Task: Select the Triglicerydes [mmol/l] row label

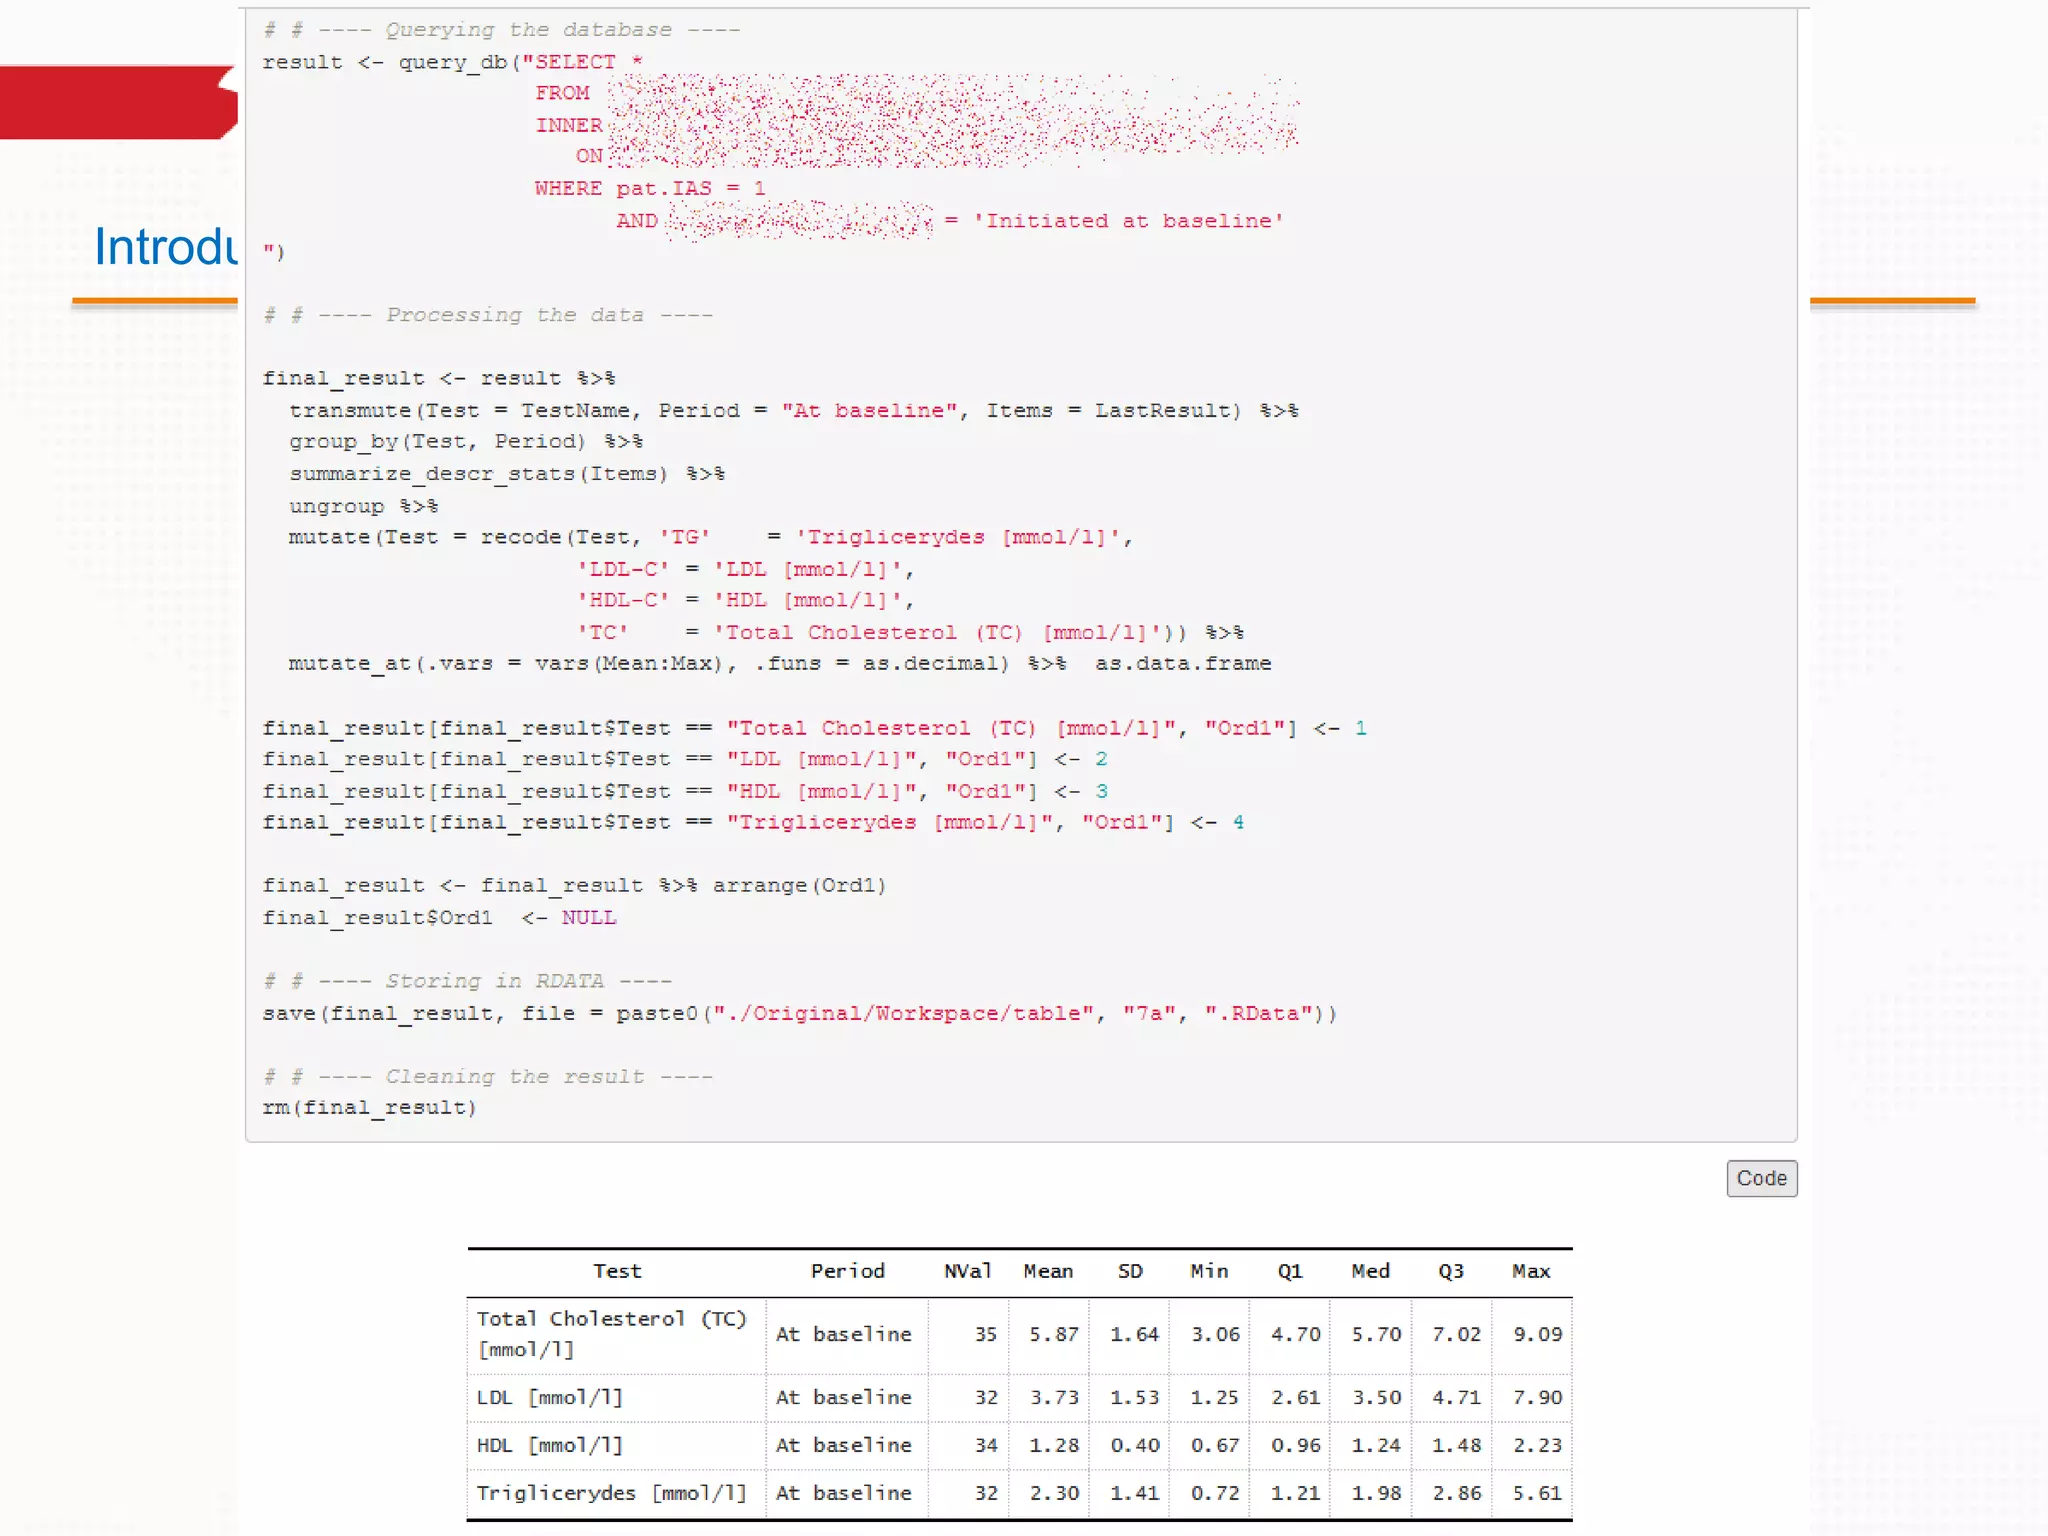Action: [x=611, y=1493]
